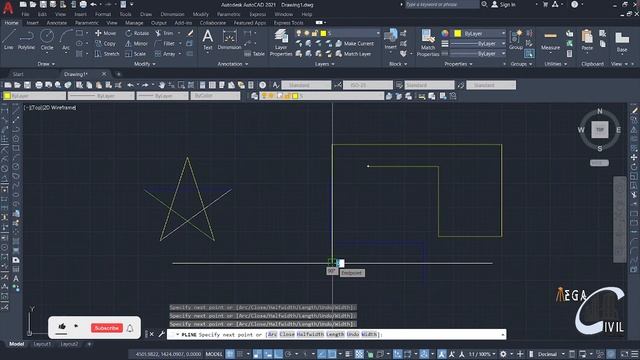Expand the Properties panel
Screen dimensions: 640x360
point(458,64)
